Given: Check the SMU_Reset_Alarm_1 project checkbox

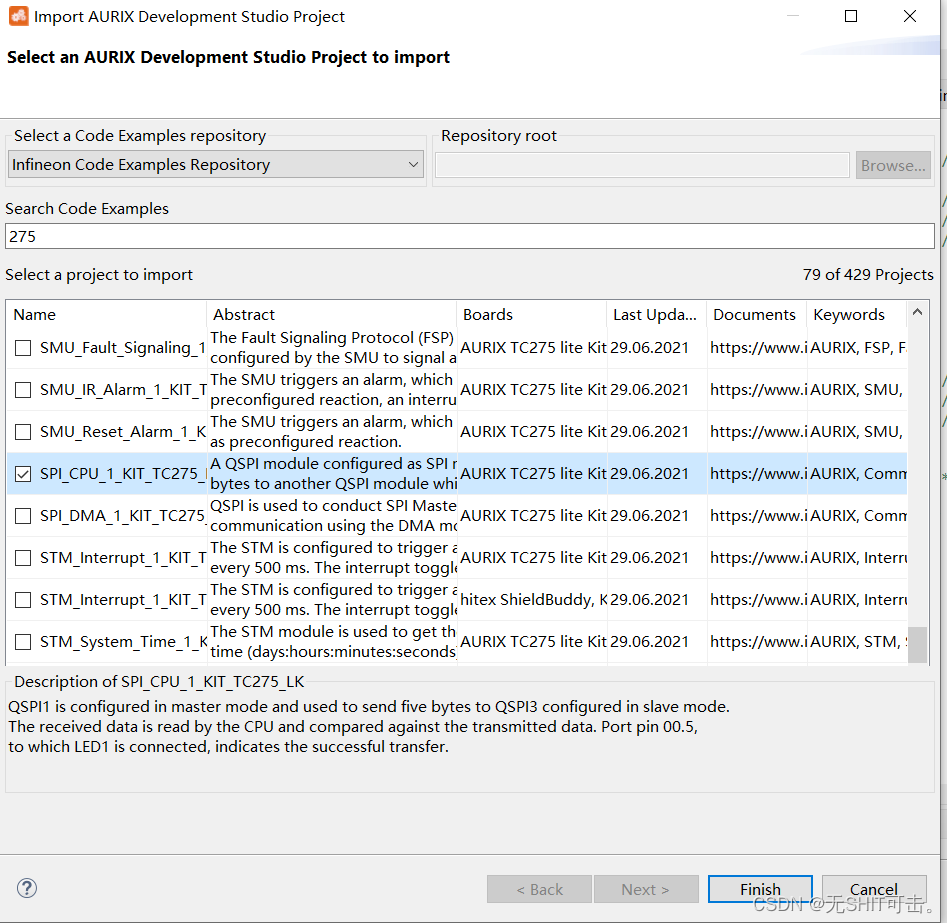Looking at the screenshot, I should tap(23, 432).
